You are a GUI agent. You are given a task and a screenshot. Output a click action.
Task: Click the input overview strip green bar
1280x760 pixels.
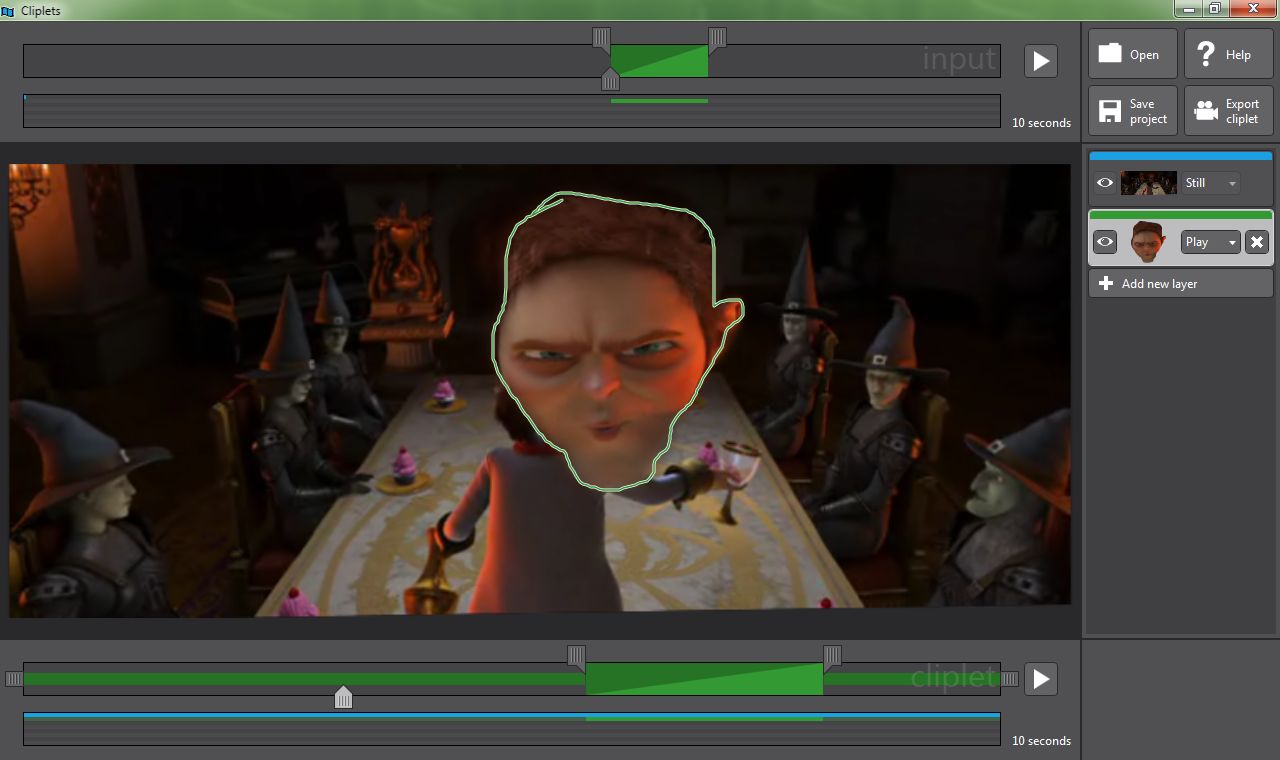click(659, 101)
